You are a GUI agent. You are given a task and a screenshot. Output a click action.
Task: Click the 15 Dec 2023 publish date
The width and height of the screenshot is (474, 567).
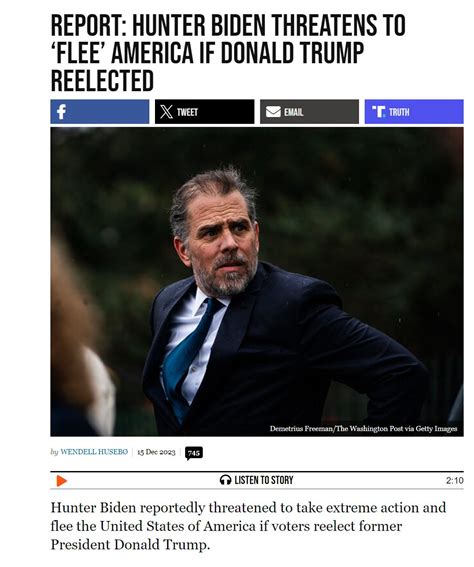(156, 452)
